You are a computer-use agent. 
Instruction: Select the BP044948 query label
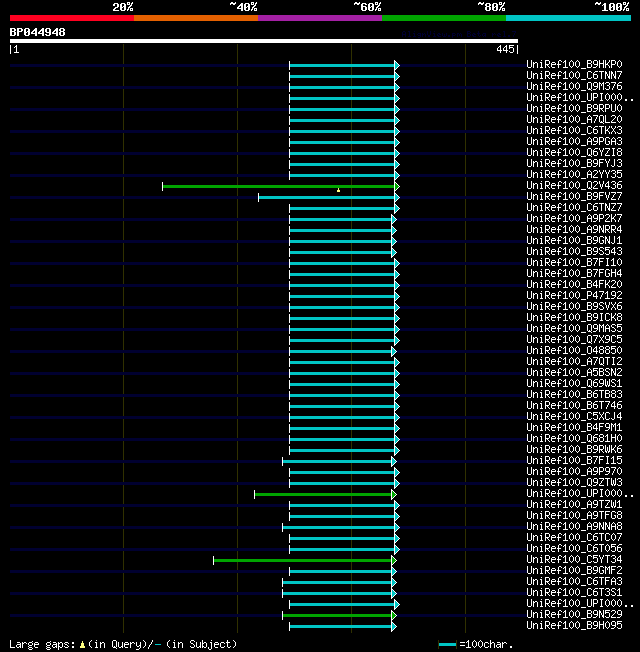(x=37, y=32)
